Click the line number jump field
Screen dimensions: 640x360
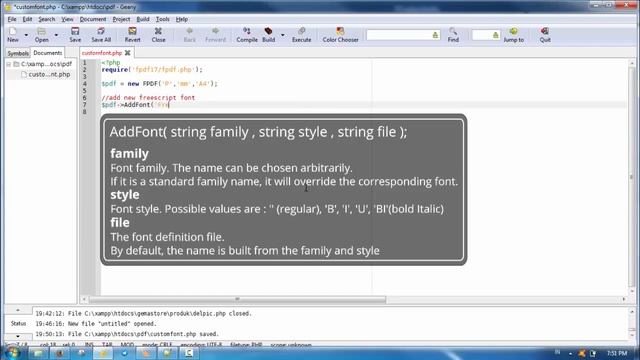486,35
